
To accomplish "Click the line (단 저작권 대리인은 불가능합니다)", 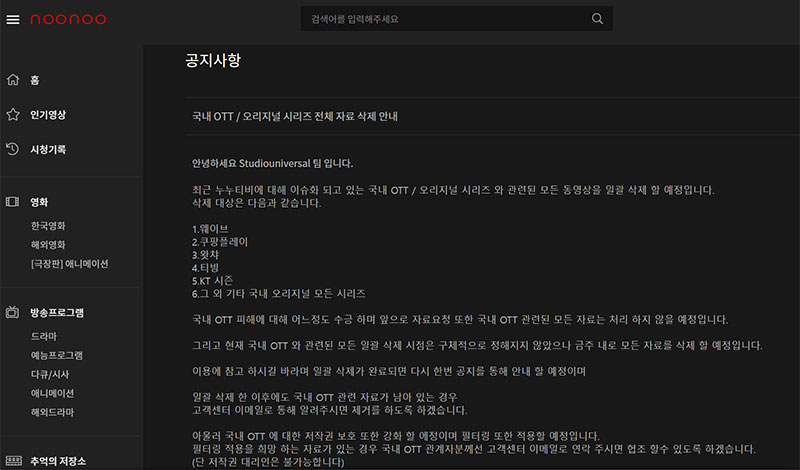I will 268,462.
